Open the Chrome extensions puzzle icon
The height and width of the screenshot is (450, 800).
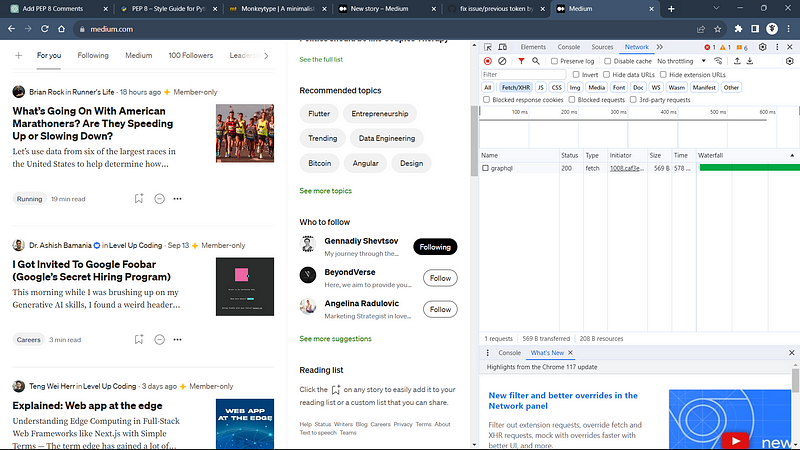pyautogui.click(x=738, y=29)
